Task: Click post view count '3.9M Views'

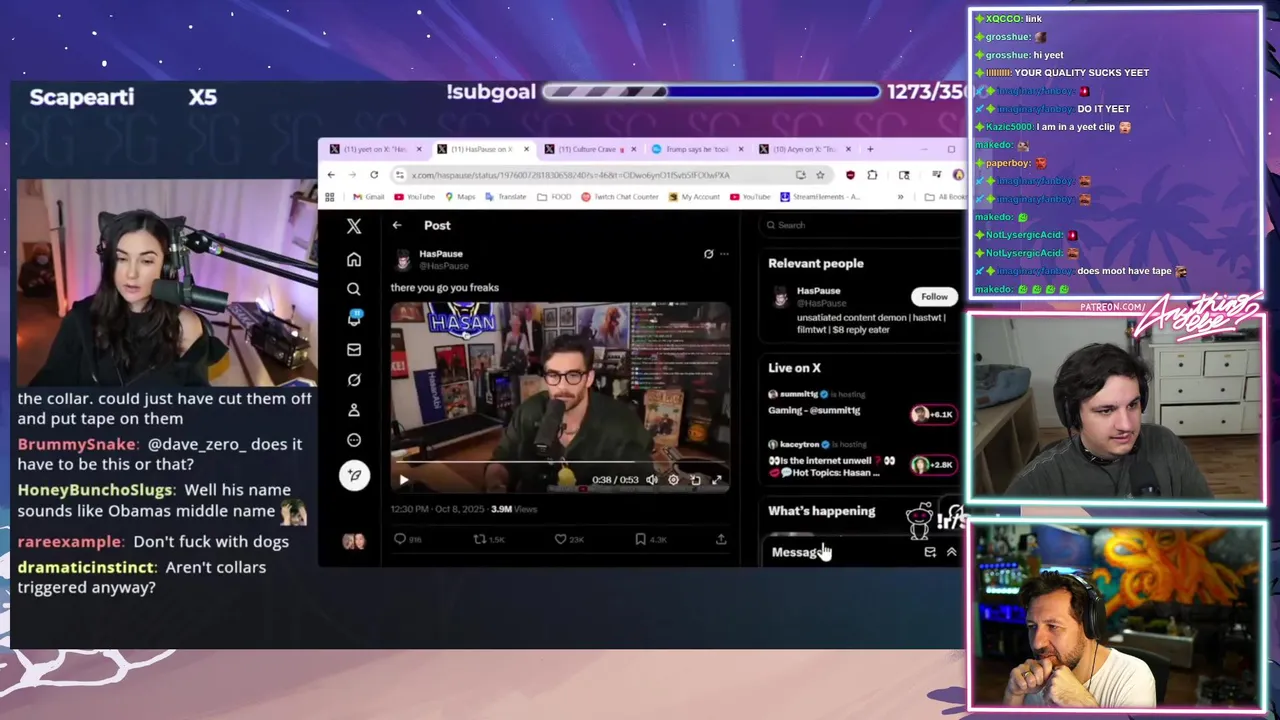Action: (514, 509)
